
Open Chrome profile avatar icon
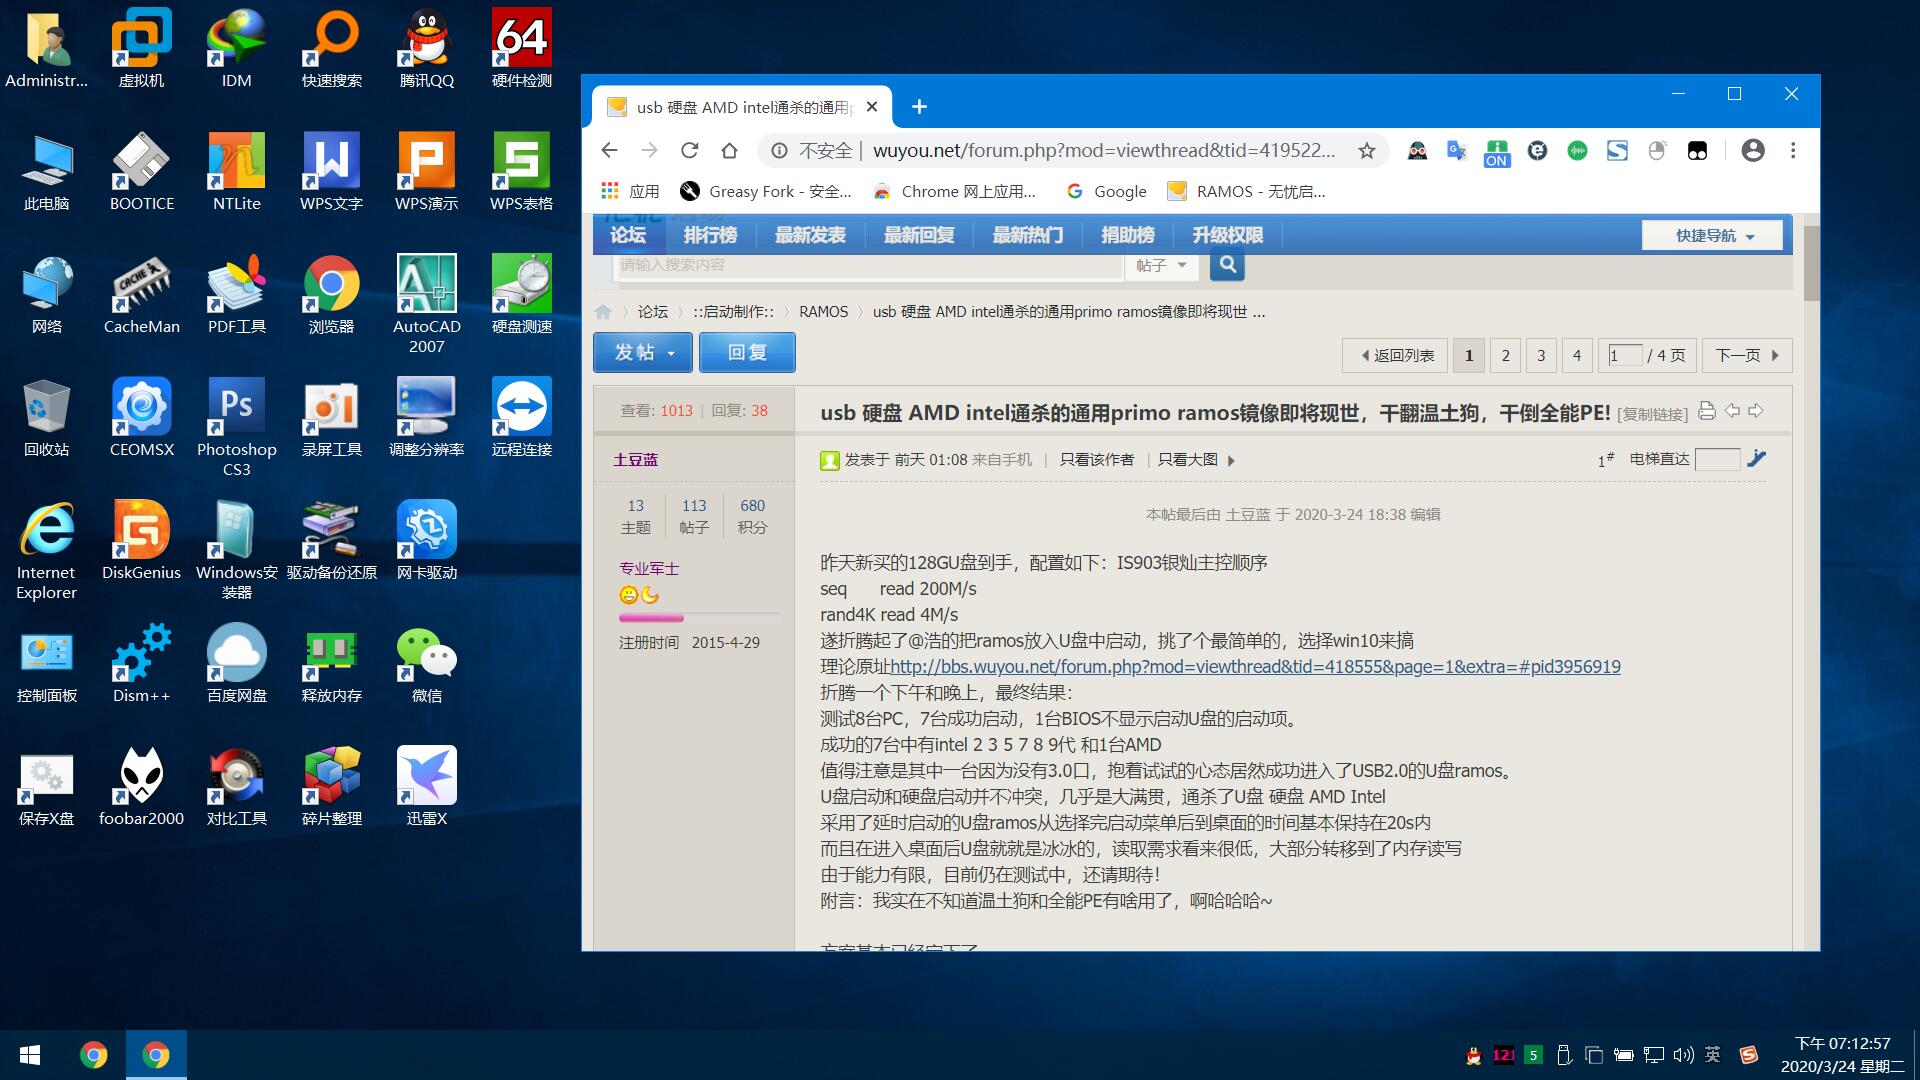click(x=1752, y=150)
